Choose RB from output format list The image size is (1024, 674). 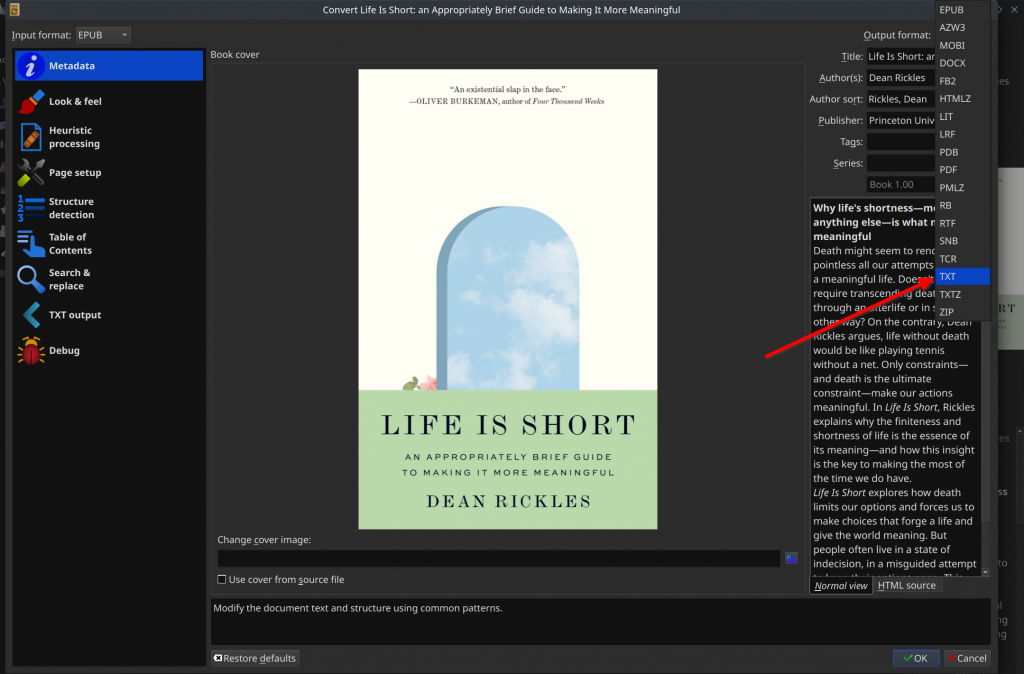(962, 205)
